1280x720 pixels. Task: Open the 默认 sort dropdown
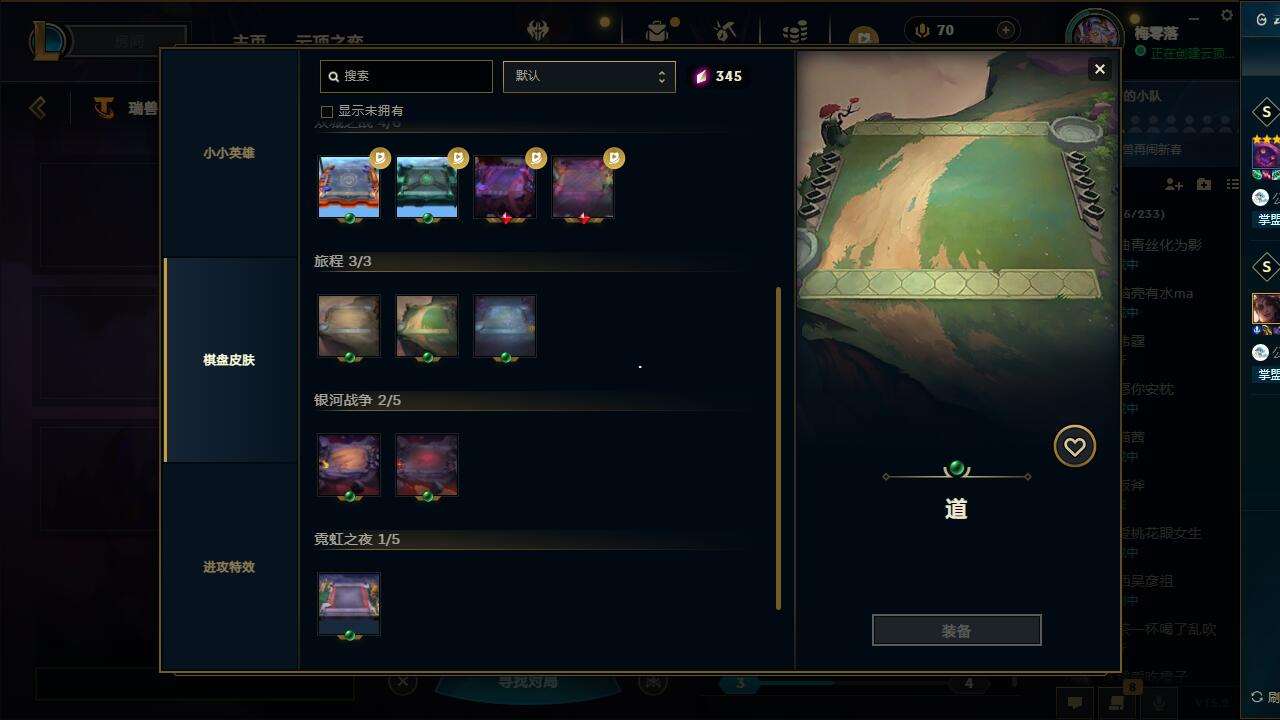(589, 76)
